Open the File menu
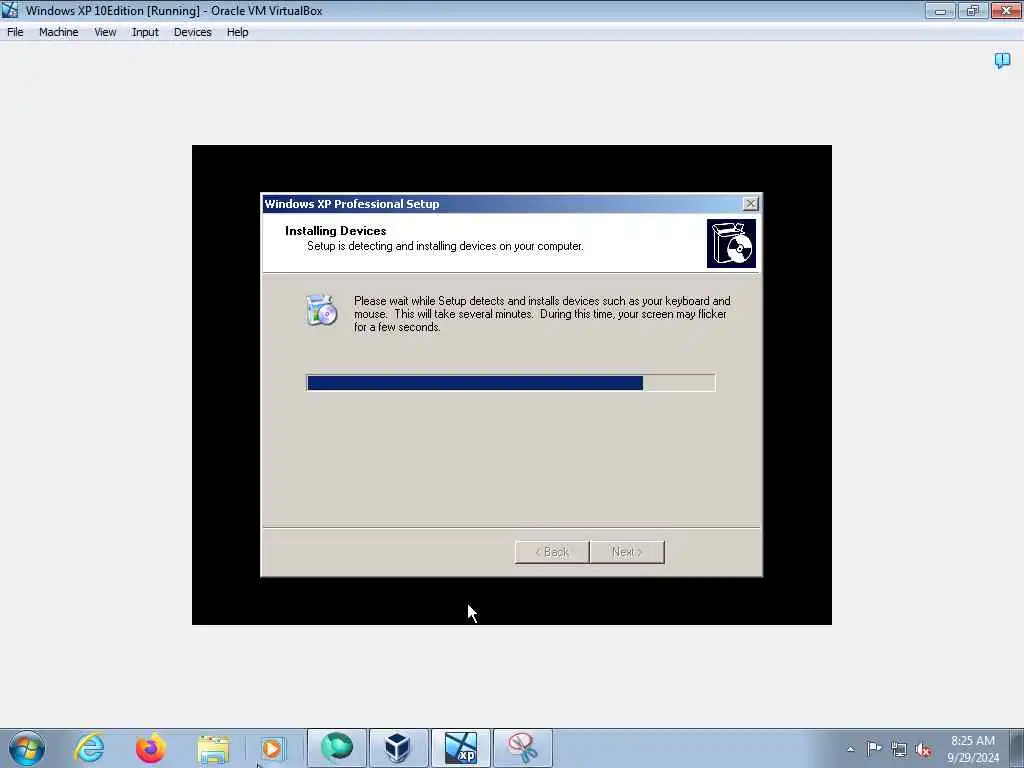The height and width of the screenshot is (768, 1024). tap(15, 32)
